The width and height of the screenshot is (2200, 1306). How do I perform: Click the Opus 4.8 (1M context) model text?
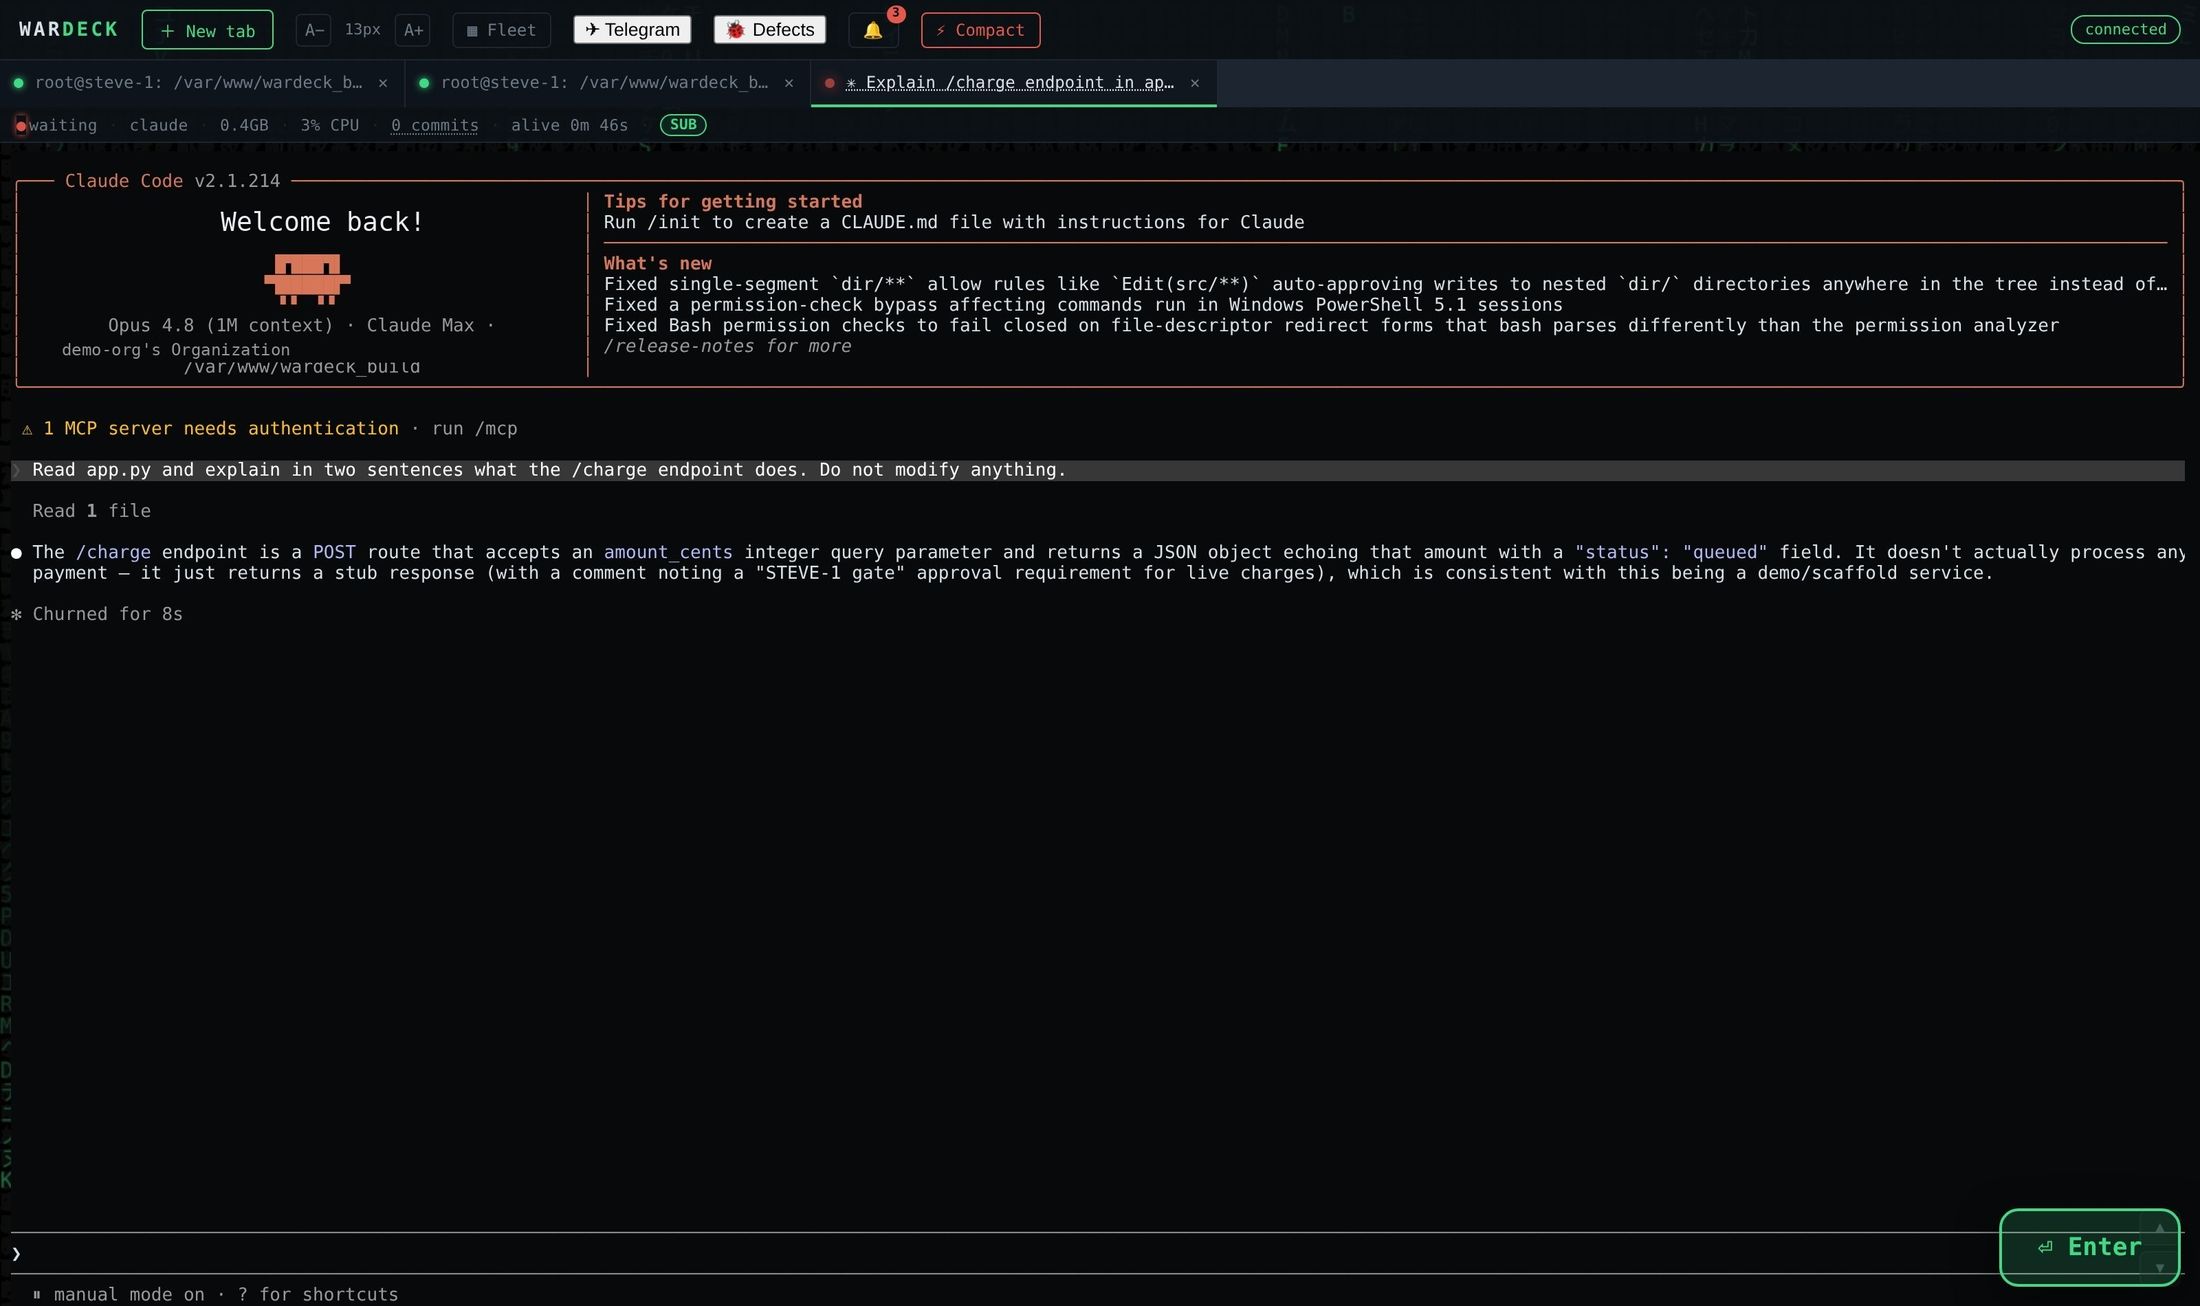click(220, 325)
